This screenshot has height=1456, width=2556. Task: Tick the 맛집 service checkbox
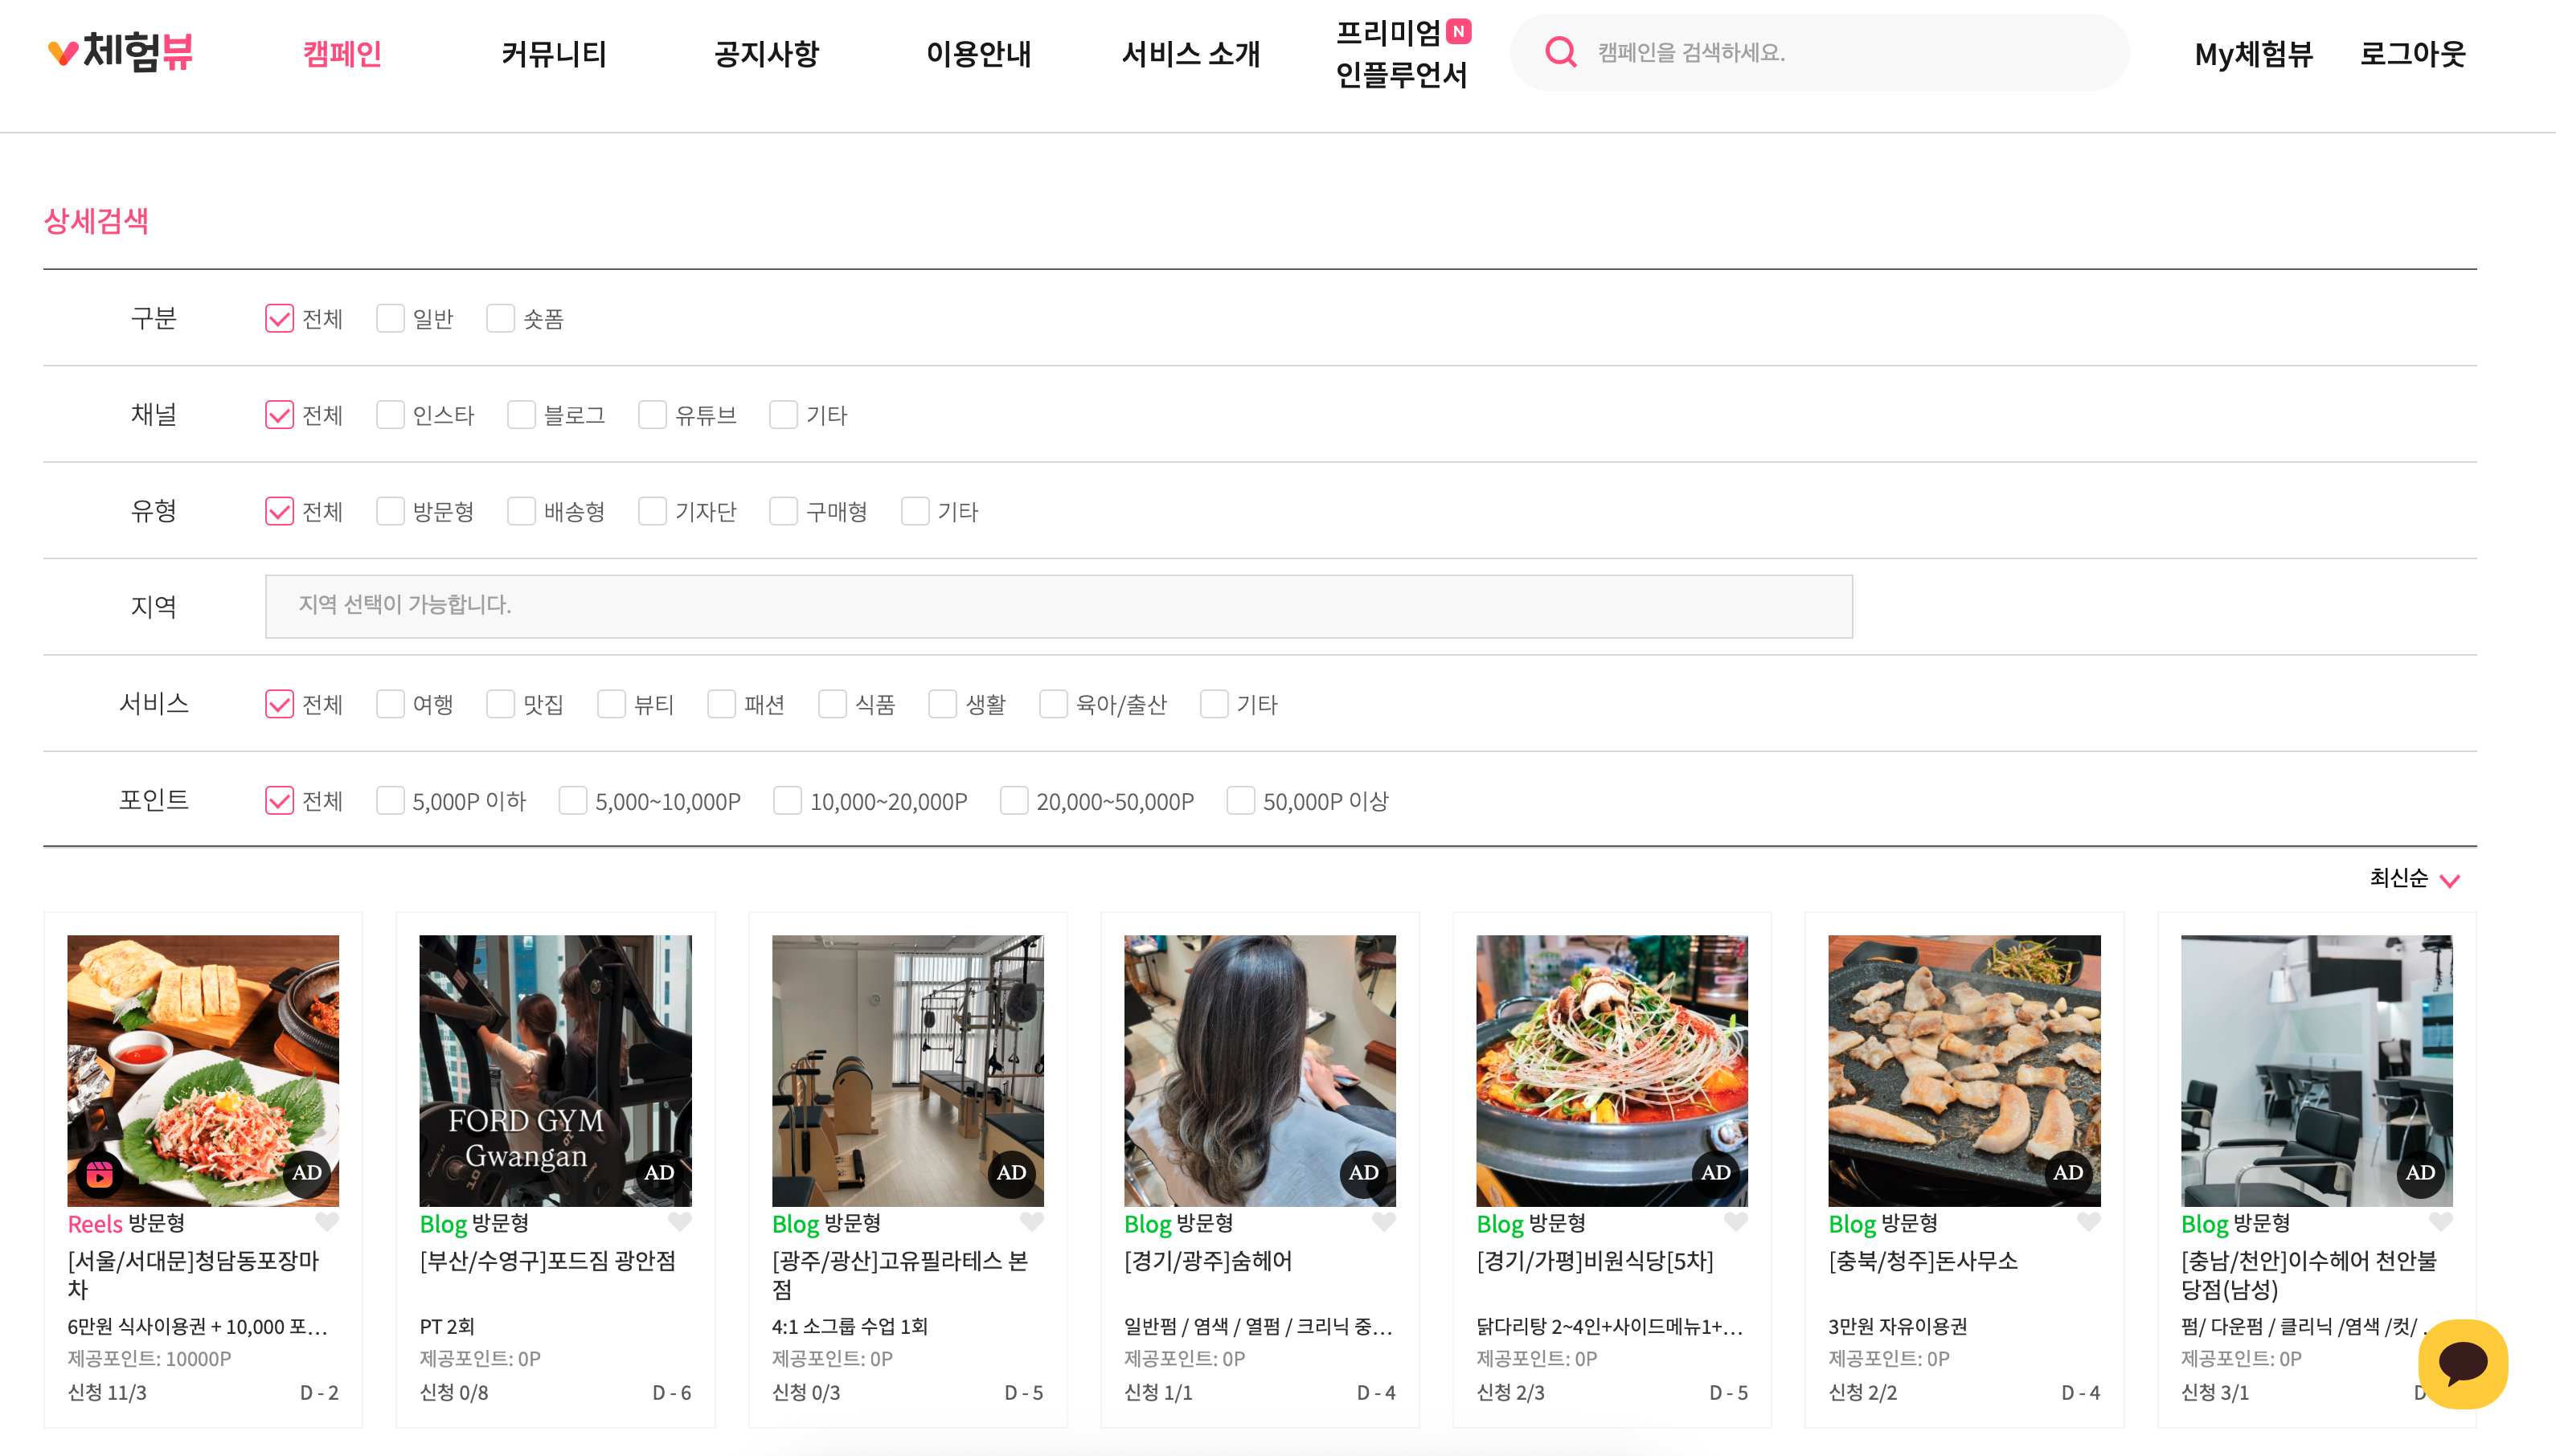coord(500,704)
